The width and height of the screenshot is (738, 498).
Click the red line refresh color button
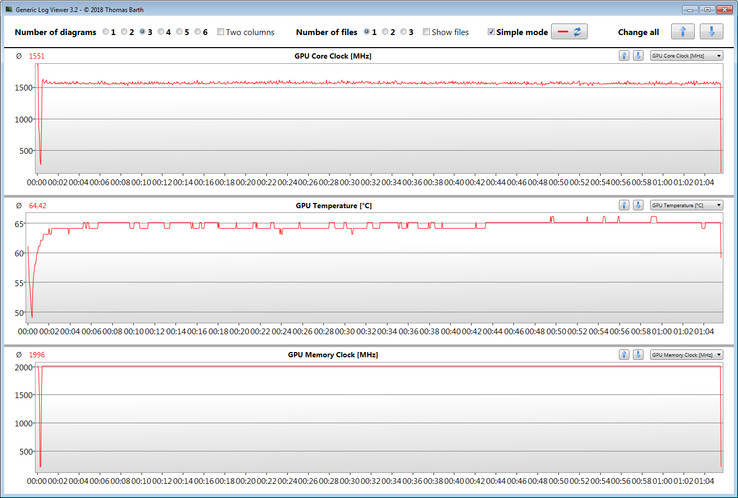click(x=569, y=32)
